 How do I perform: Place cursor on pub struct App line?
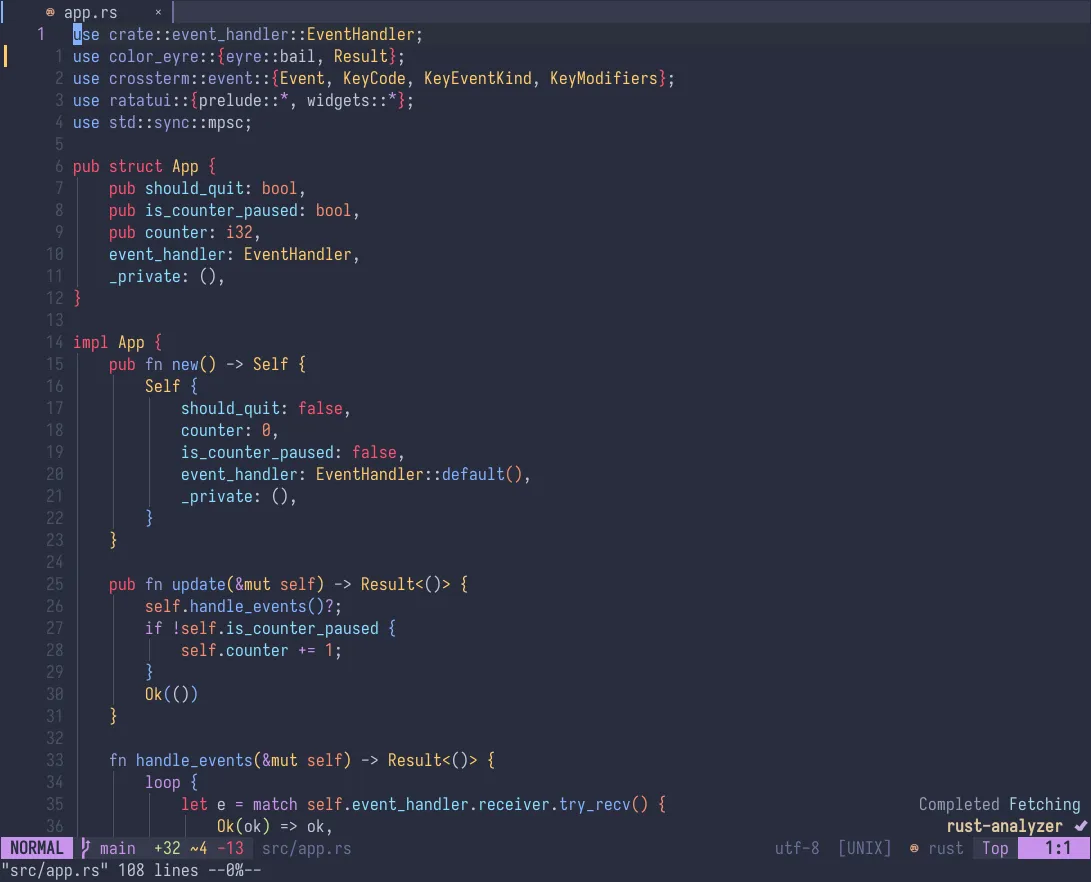click(145, 166)
